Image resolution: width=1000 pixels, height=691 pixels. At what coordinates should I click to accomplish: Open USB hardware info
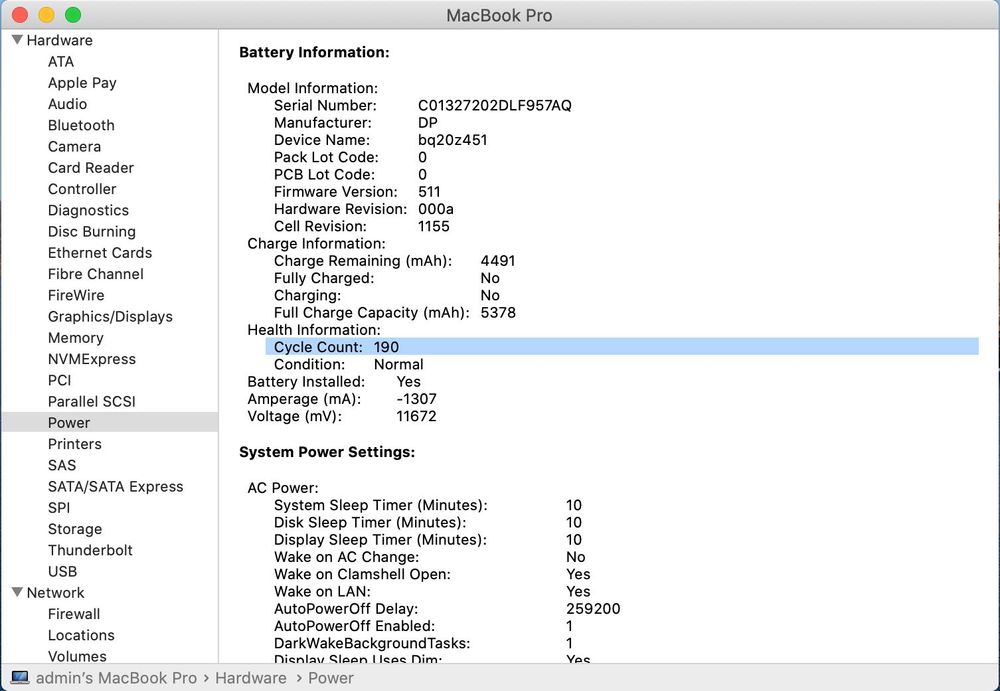coord(62,572)
